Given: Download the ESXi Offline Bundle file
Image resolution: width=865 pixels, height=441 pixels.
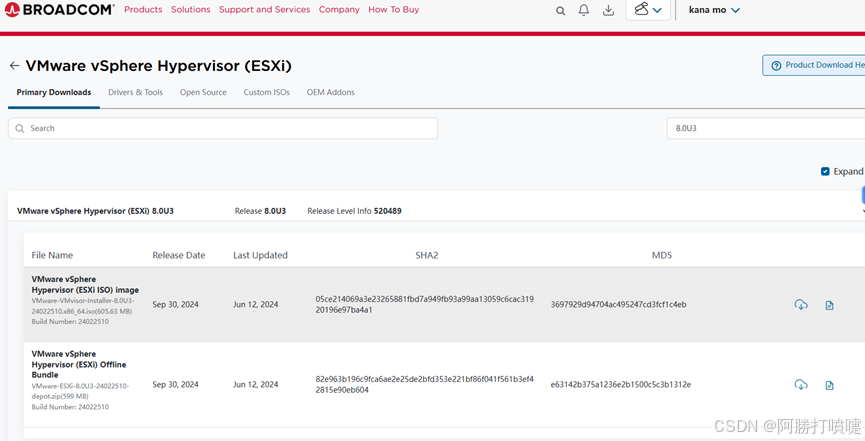Looking at the screenshot, I should pyautogui.click(x=801, y=385).
